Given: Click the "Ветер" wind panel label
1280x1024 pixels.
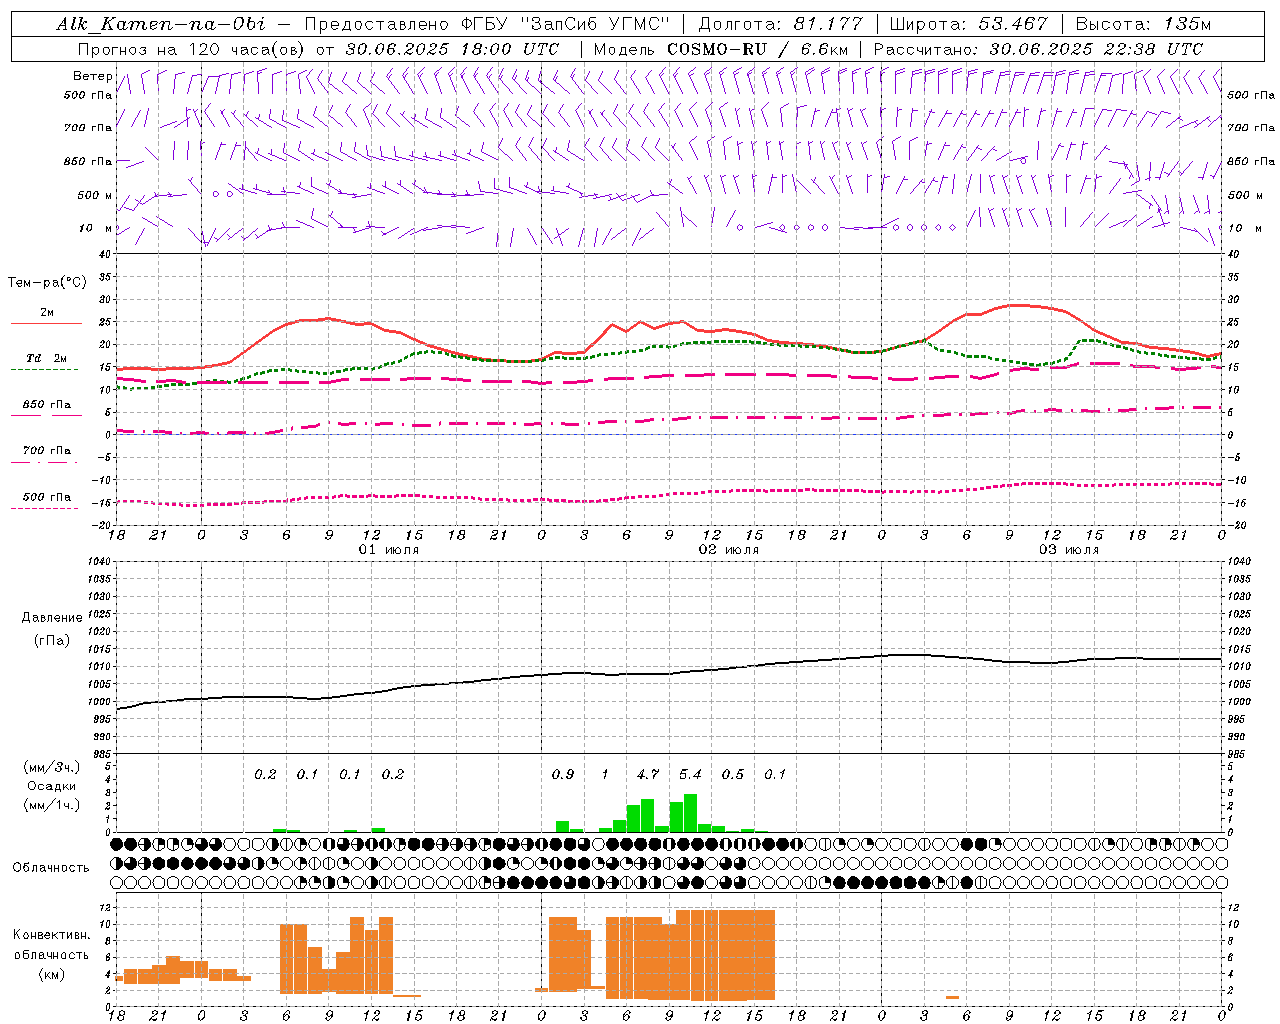Looking at the screenshot, I should pyautogui.click(x=93, y=76).
